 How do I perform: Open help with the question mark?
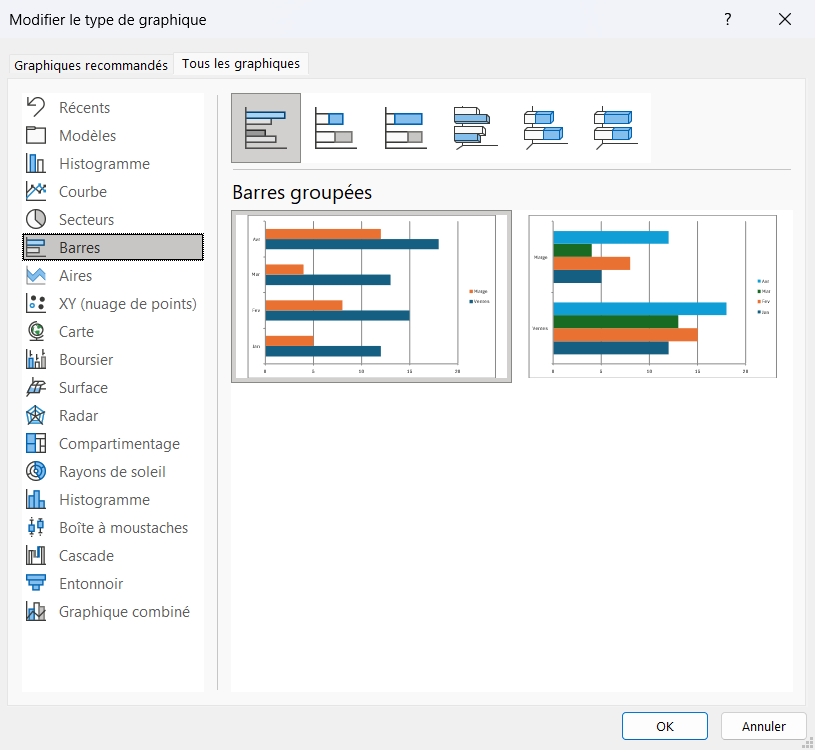(728, 19)
